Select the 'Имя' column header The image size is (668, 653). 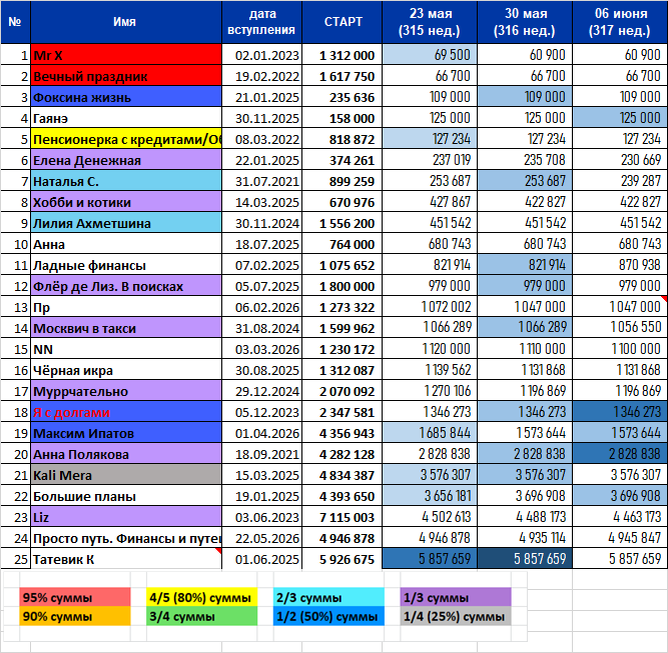[x=126, y=22]
